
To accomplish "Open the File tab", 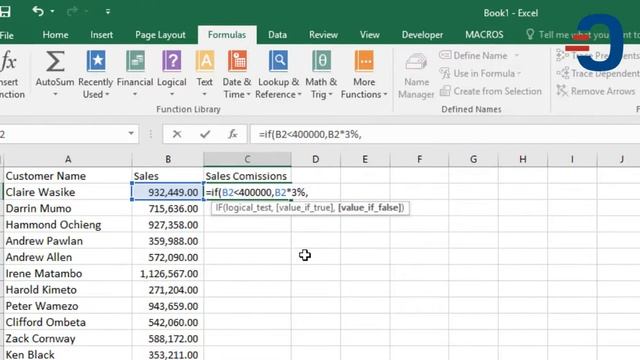I will (7, 35).
